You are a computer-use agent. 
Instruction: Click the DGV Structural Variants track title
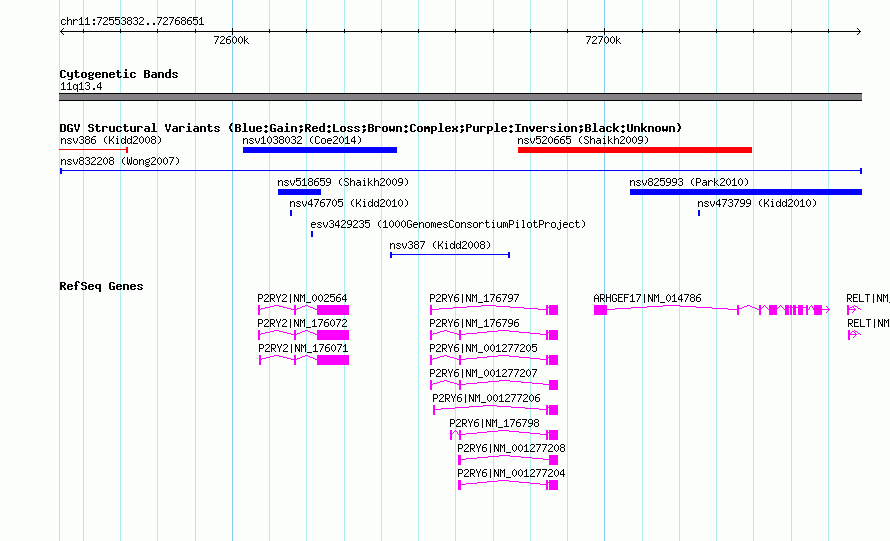[370, 128]
